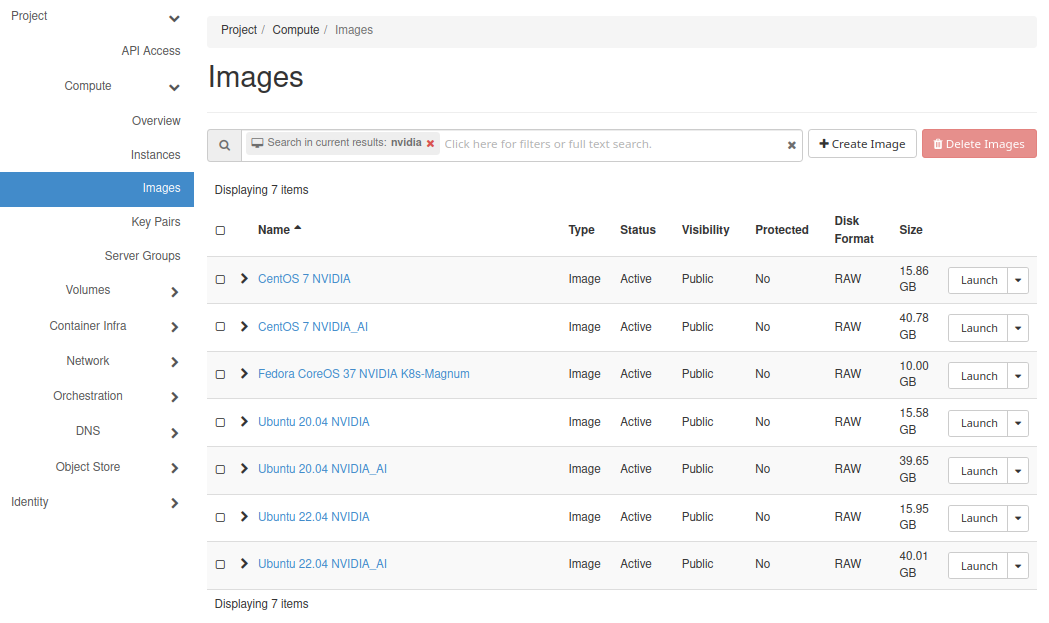Expand Ubuntu 22.04 NVIDIA_AI row details
This screenshot has height=623, width=1049.
pyautogui.click(x=244, y=564)
